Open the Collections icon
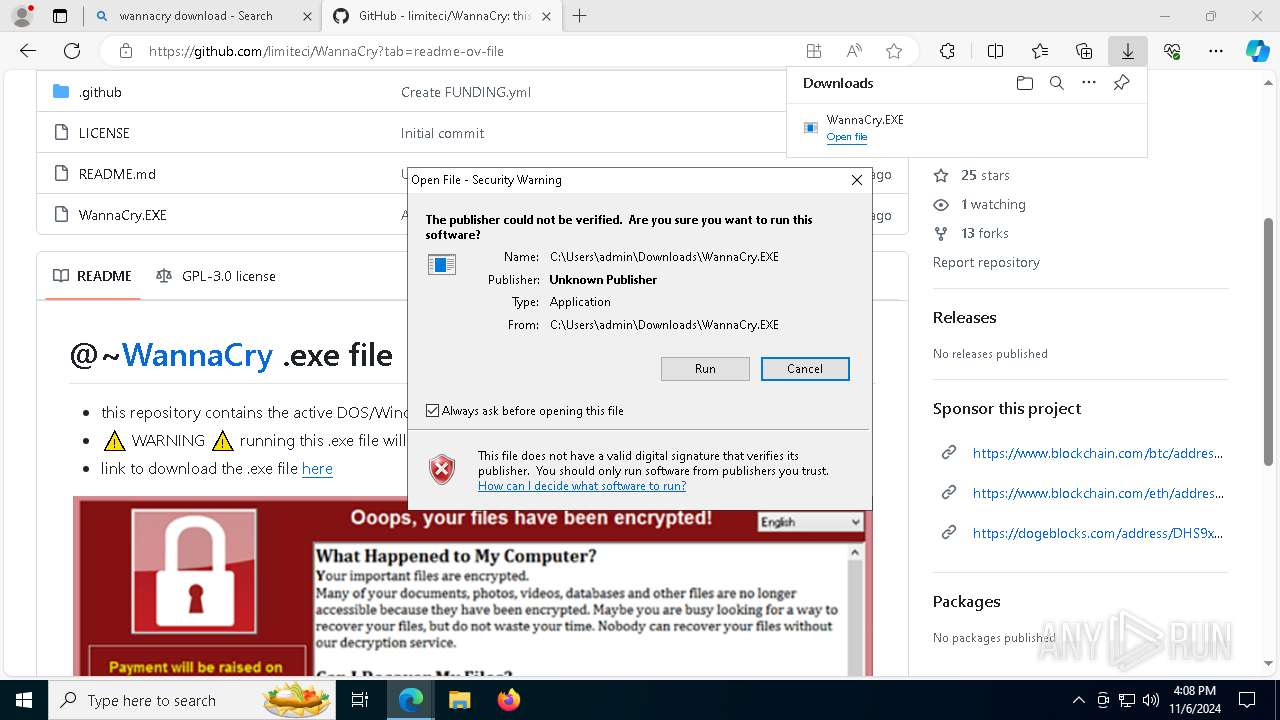The image size is (1280, 720). pos(1084,51)
